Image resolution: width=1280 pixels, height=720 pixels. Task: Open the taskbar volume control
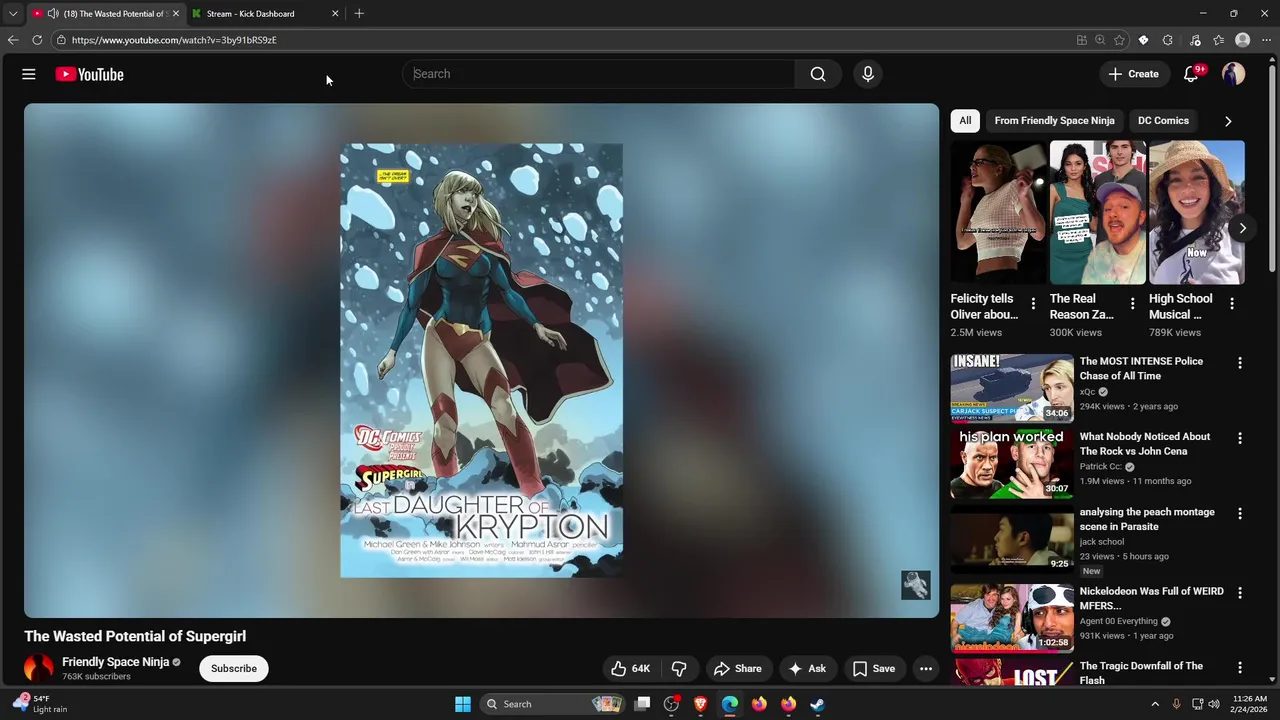pyautogui.click(x=1216, y=704)
